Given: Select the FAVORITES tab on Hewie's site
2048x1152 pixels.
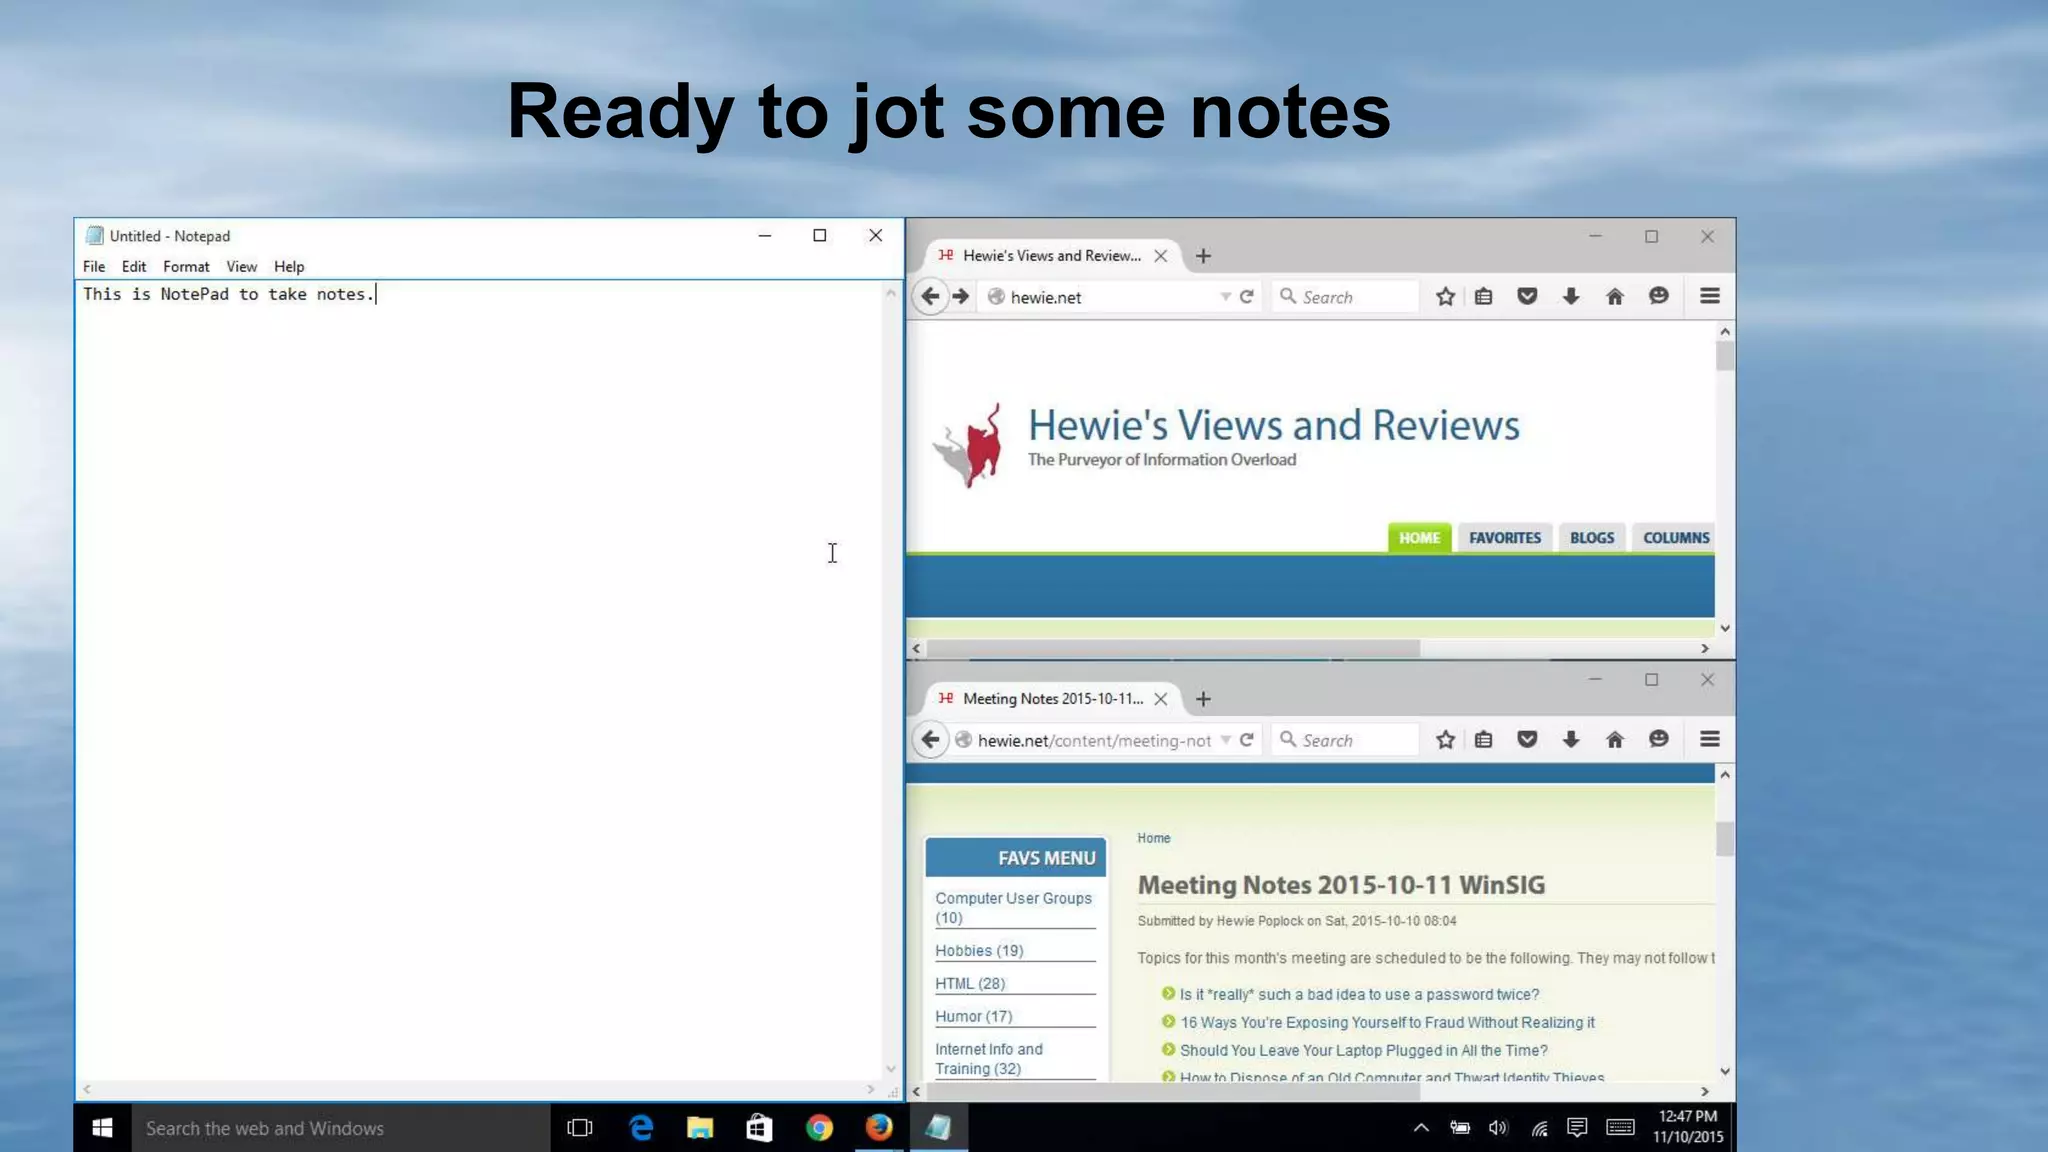Looking at the screenshot, I should click(x=1504, y=538).
